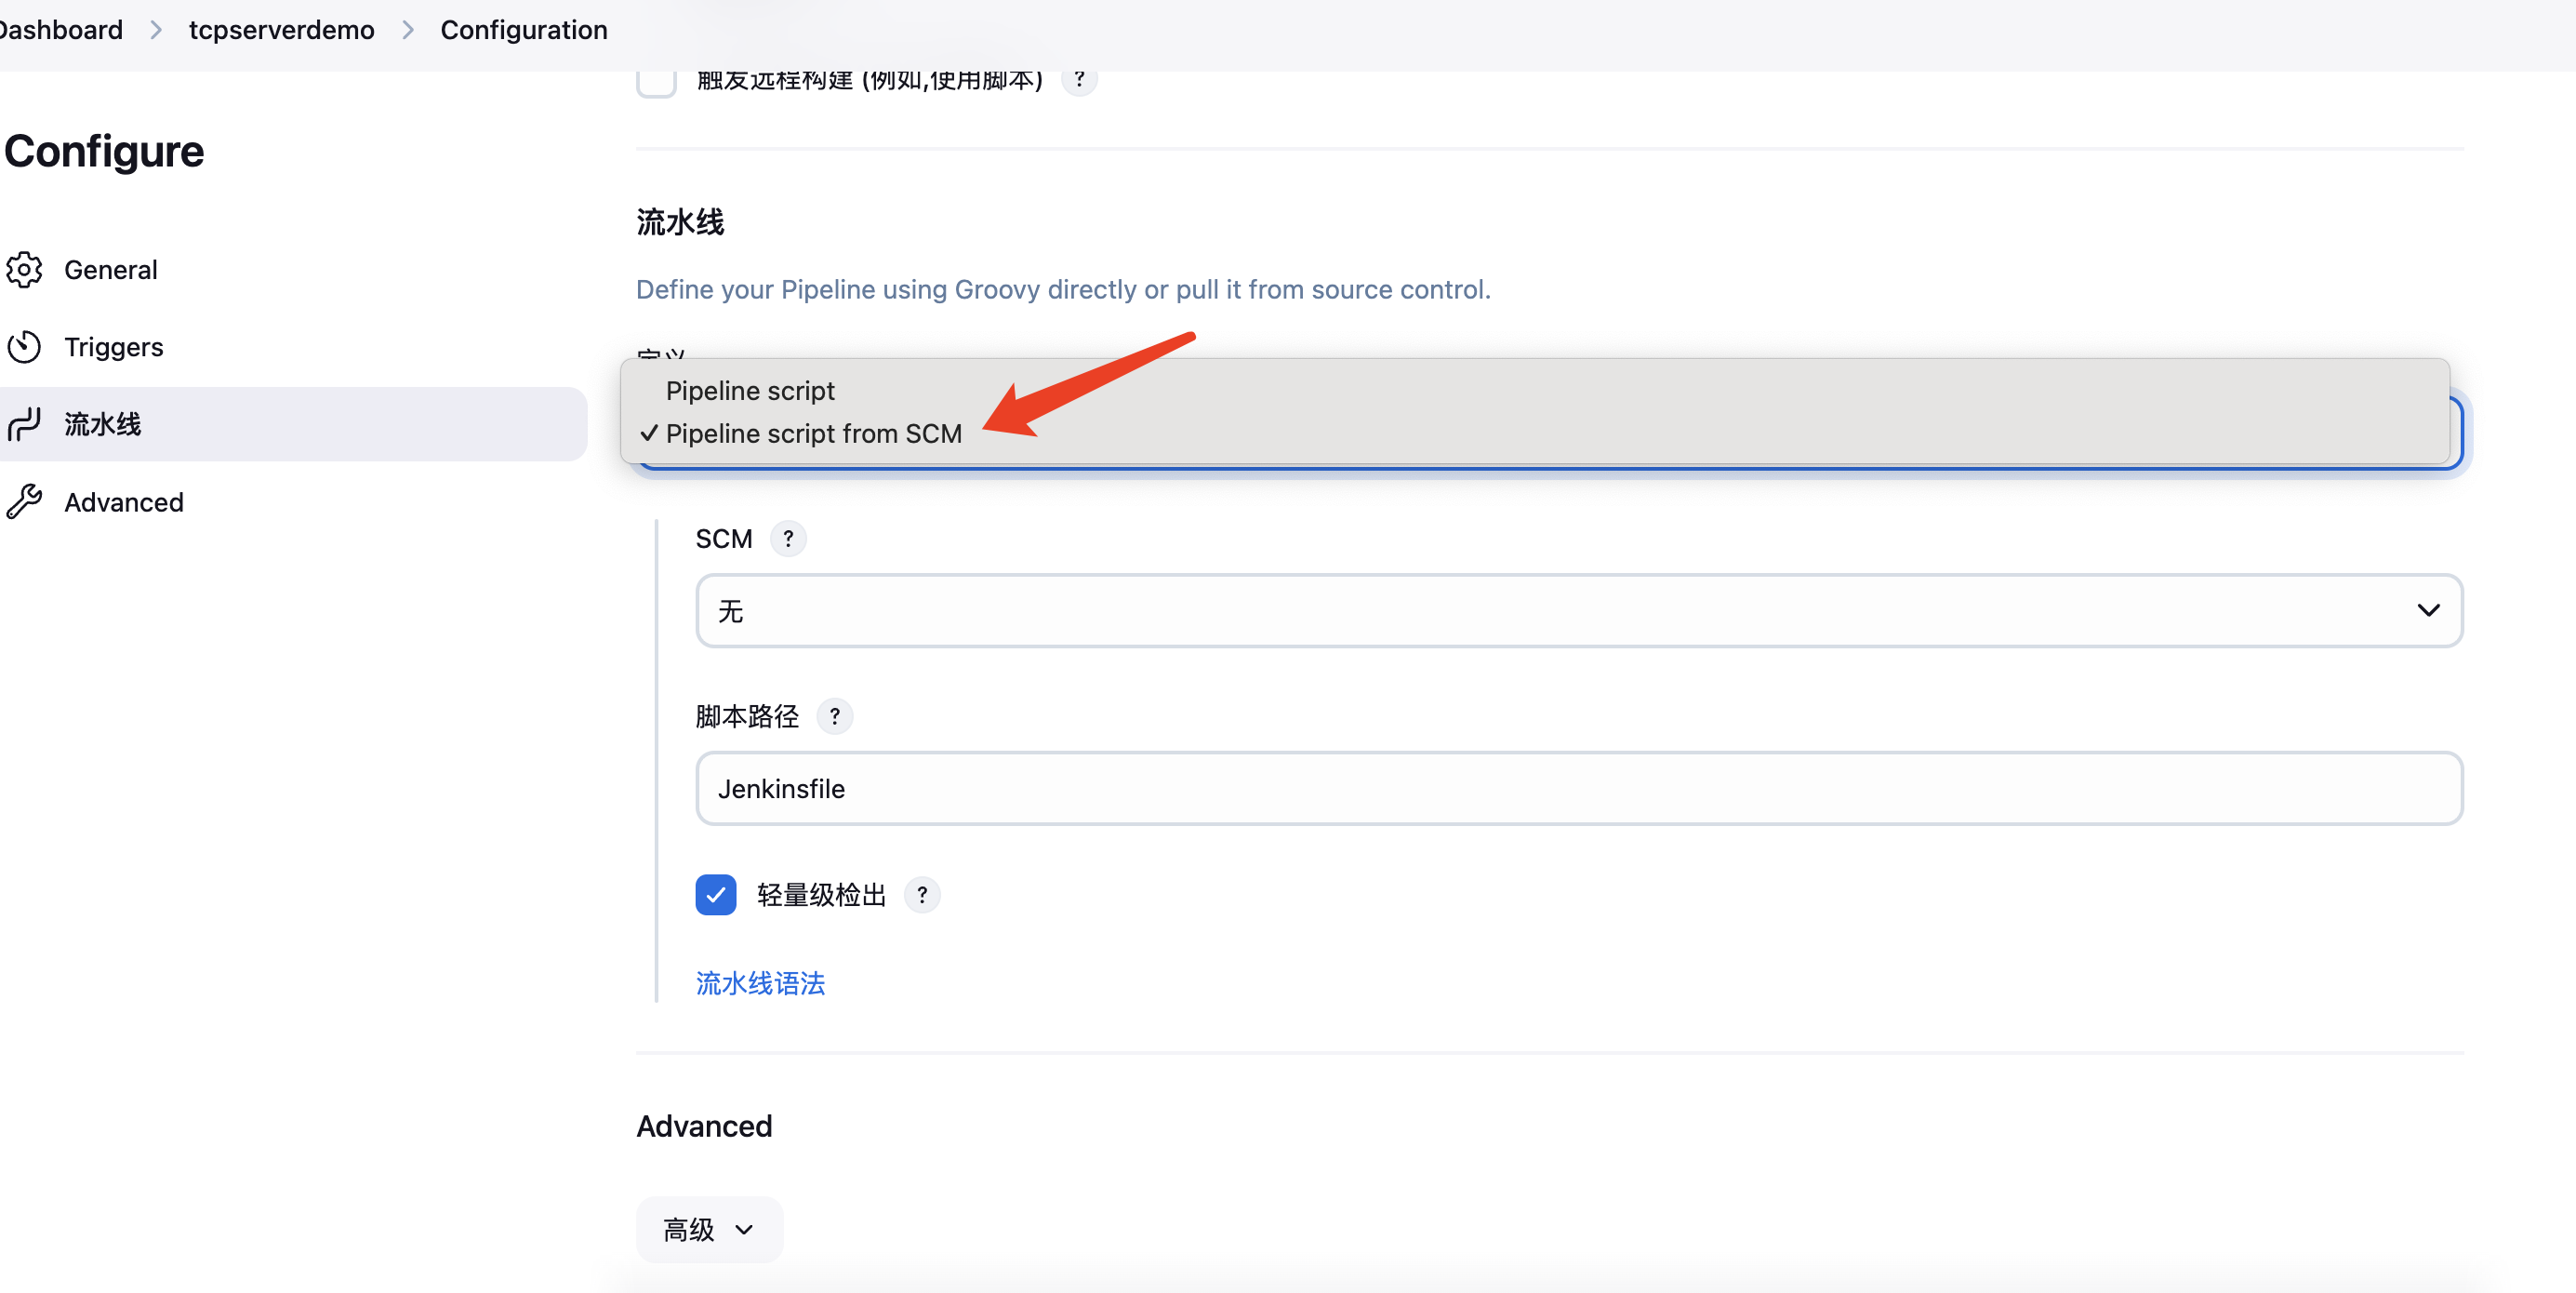
Task: Click the Triggers clock icon
Action: [24, 347]
